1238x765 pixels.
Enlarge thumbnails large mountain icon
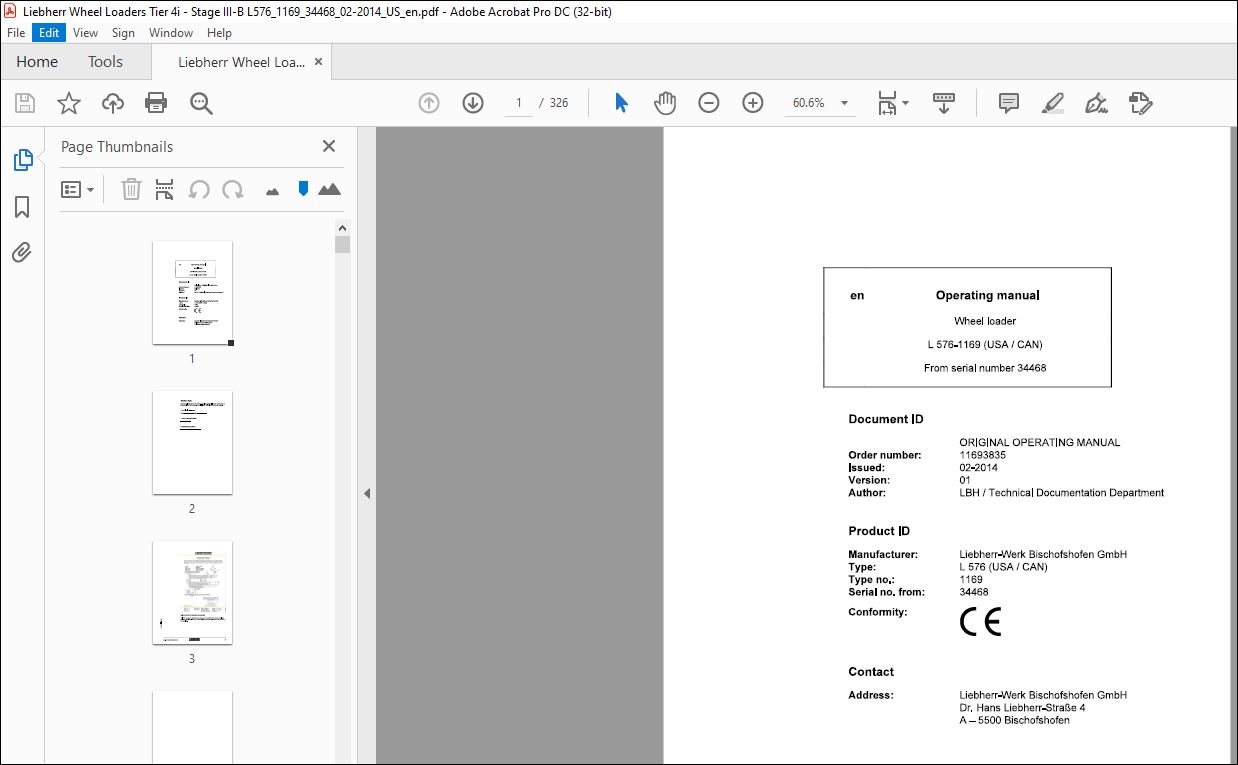pos(329,189)
